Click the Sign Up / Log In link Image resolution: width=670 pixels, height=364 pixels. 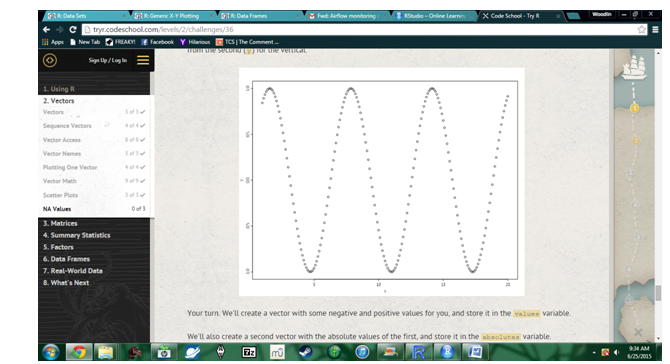[x=108, y=60]
